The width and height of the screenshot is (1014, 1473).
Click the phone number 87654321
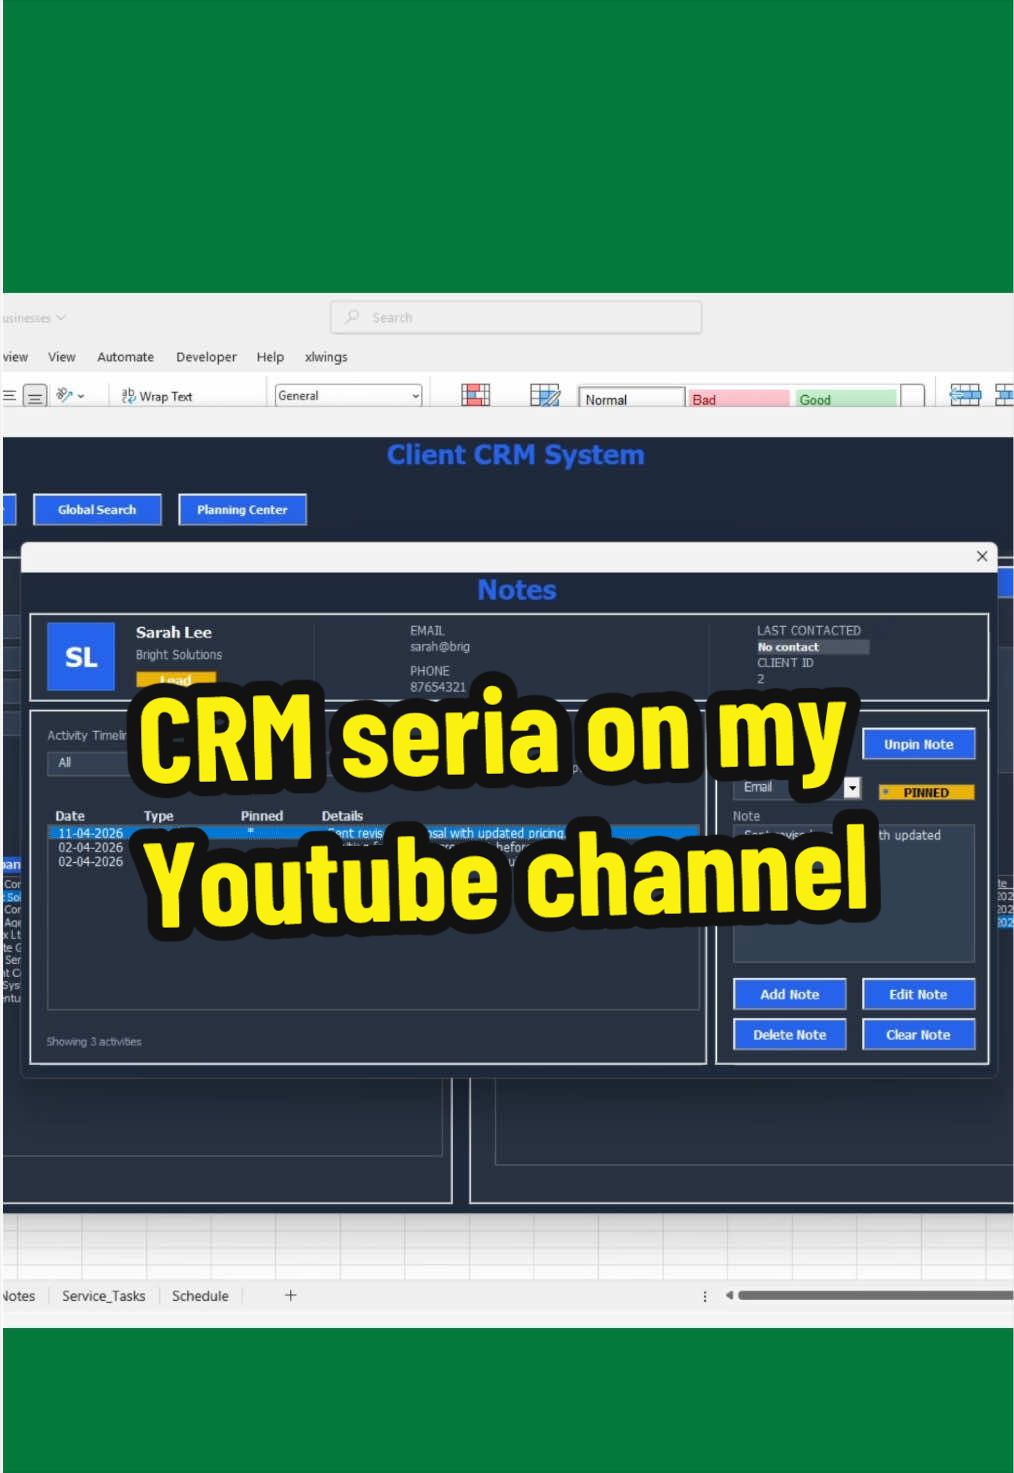point(438,687)
